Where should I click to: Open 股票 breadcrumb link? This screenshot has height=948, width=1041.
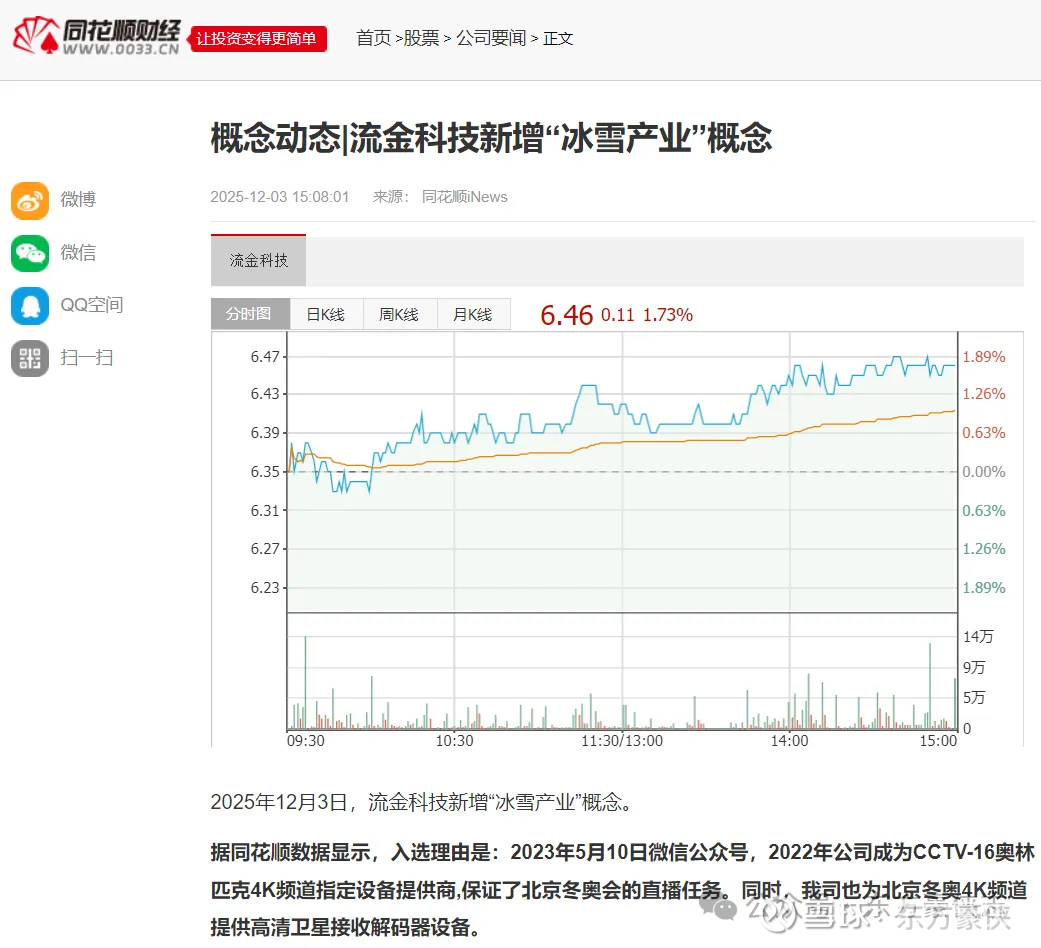click(422, 39)
